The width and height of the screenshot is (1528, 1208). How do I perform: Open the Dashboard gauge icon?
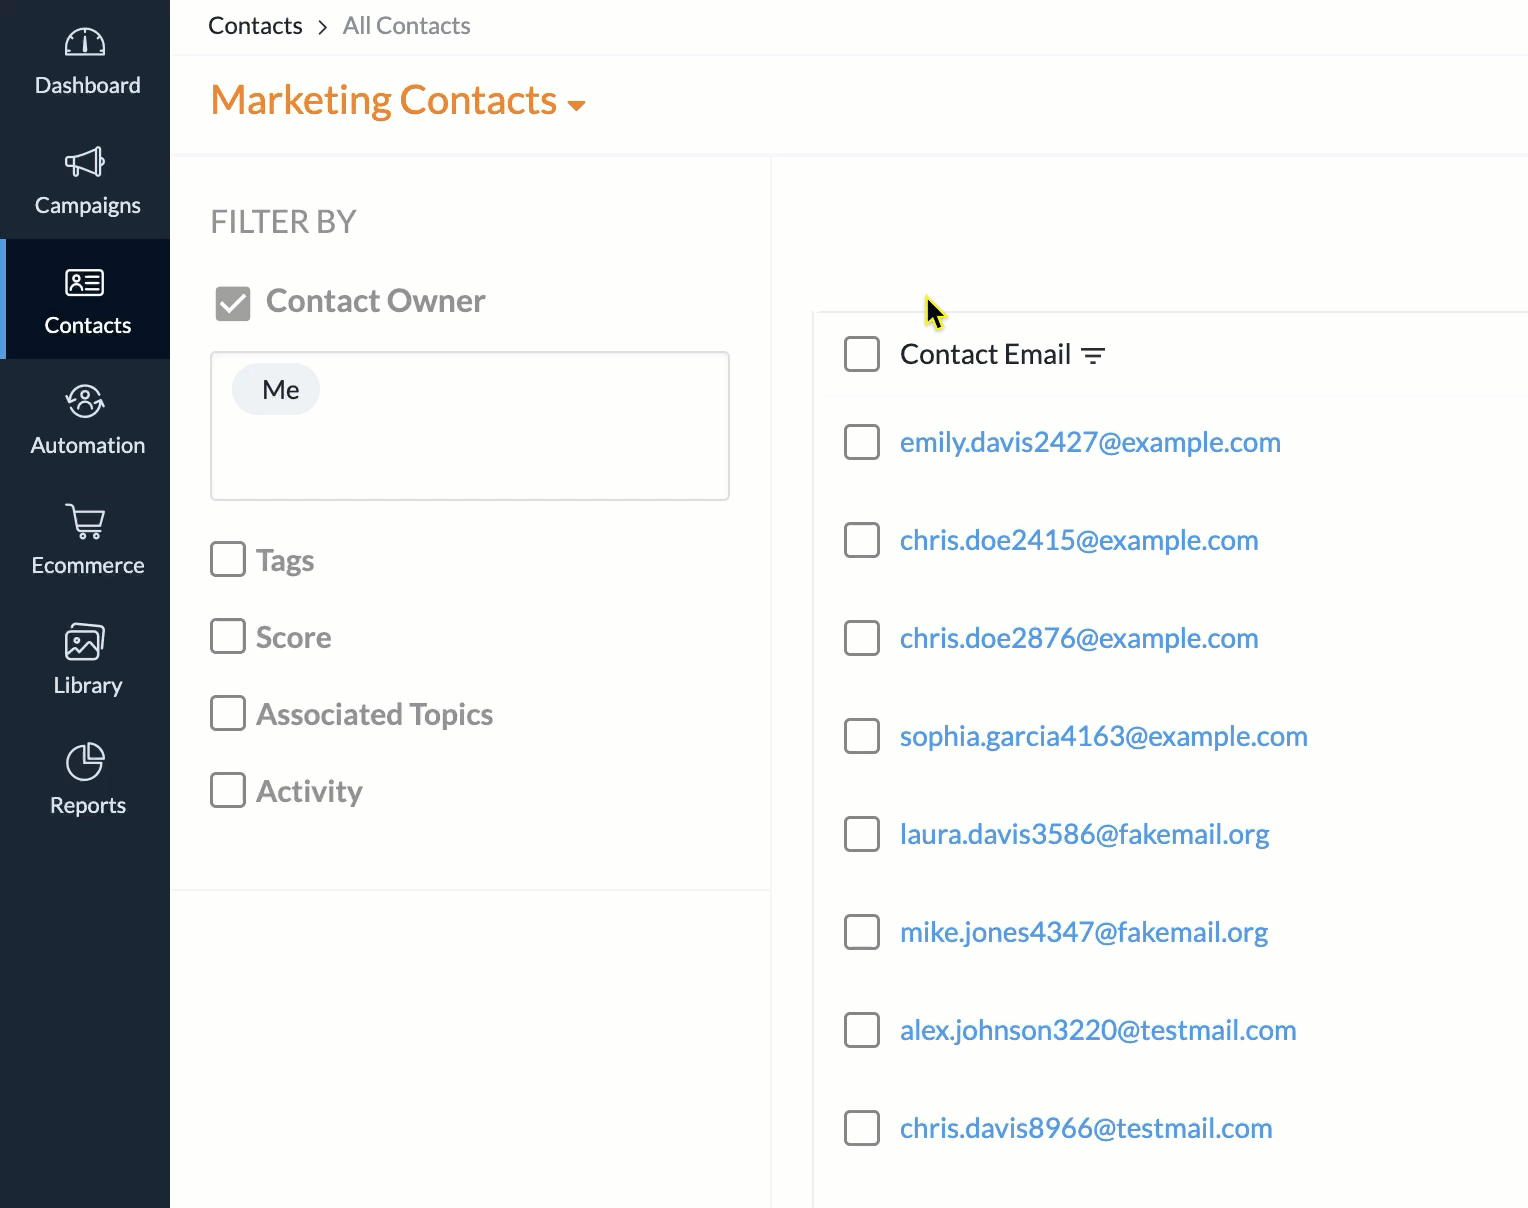point(85,42)
